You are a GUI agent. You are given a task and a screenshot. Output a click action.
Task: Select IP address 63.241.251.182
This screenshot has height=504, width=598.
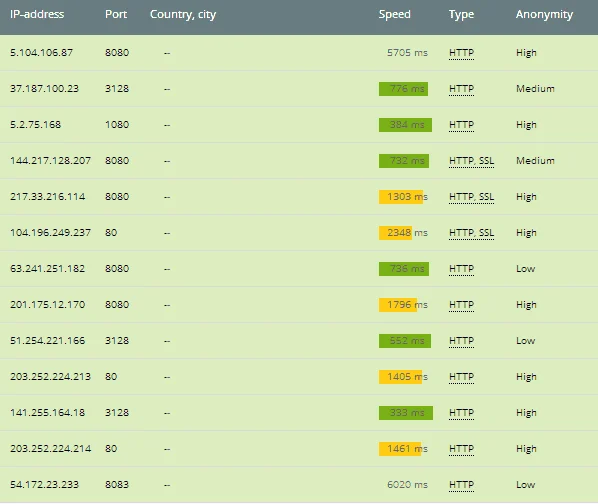pyautogui.click(x=48, y=269)
